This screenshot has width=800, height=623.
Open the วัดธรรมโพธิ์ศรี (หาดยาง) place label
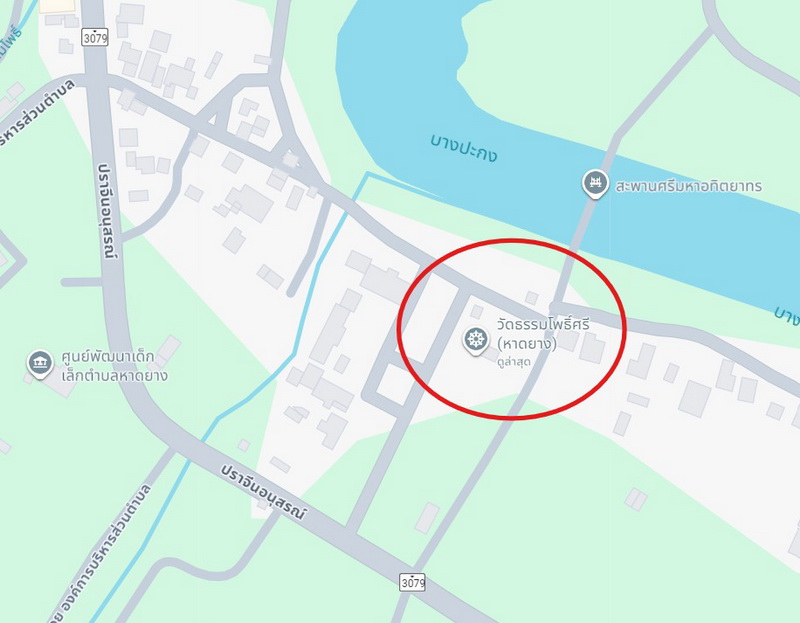(x=543, y=334)
